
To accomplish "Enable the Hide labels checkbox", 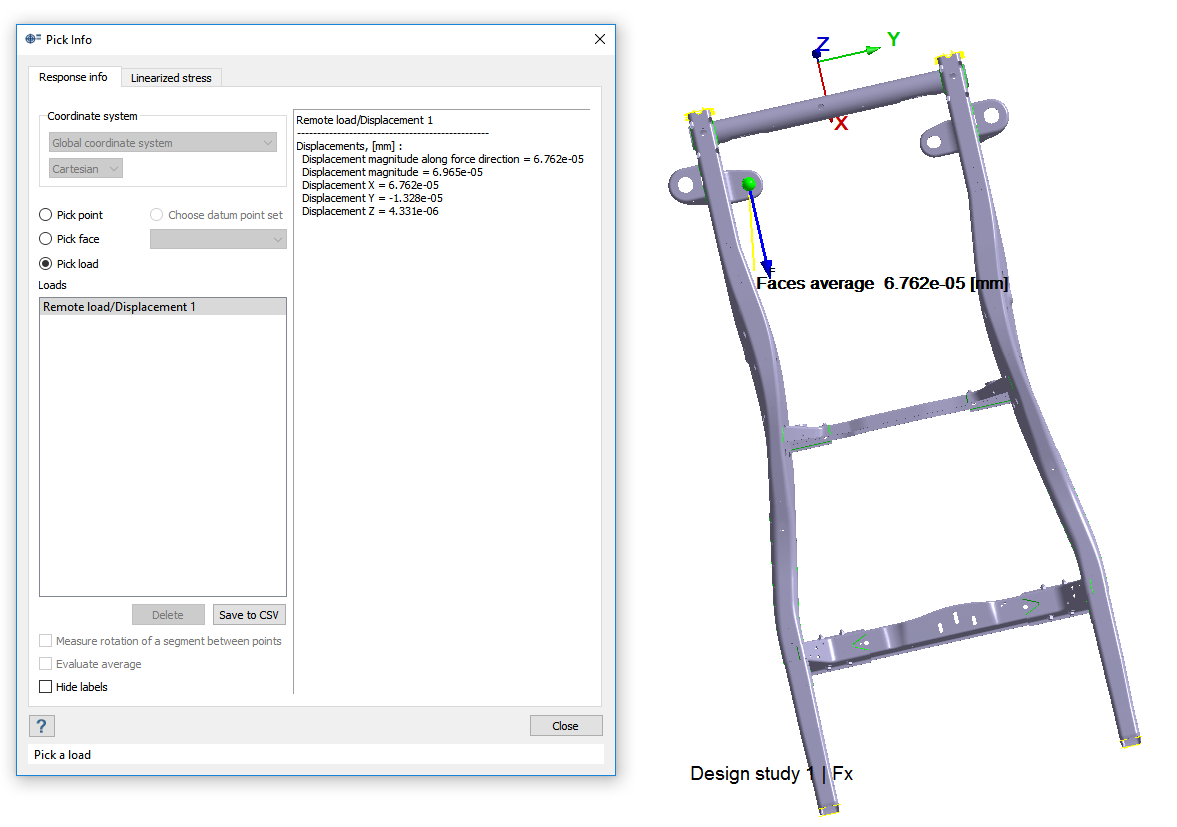I will click(46, 687).
